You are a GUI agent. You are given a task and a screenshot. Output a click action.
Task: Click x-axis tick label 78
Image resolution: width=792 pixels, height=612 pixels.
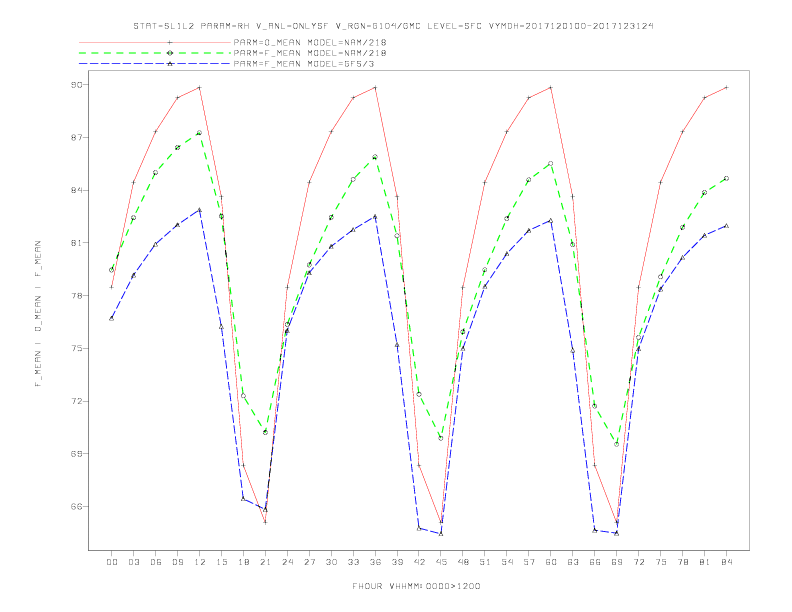[683, 562]
